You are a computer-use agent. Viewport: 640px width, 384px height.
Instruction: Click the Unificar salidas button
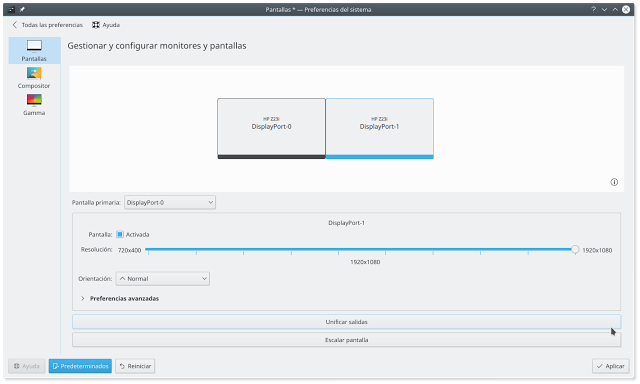[x=347, y=322]
